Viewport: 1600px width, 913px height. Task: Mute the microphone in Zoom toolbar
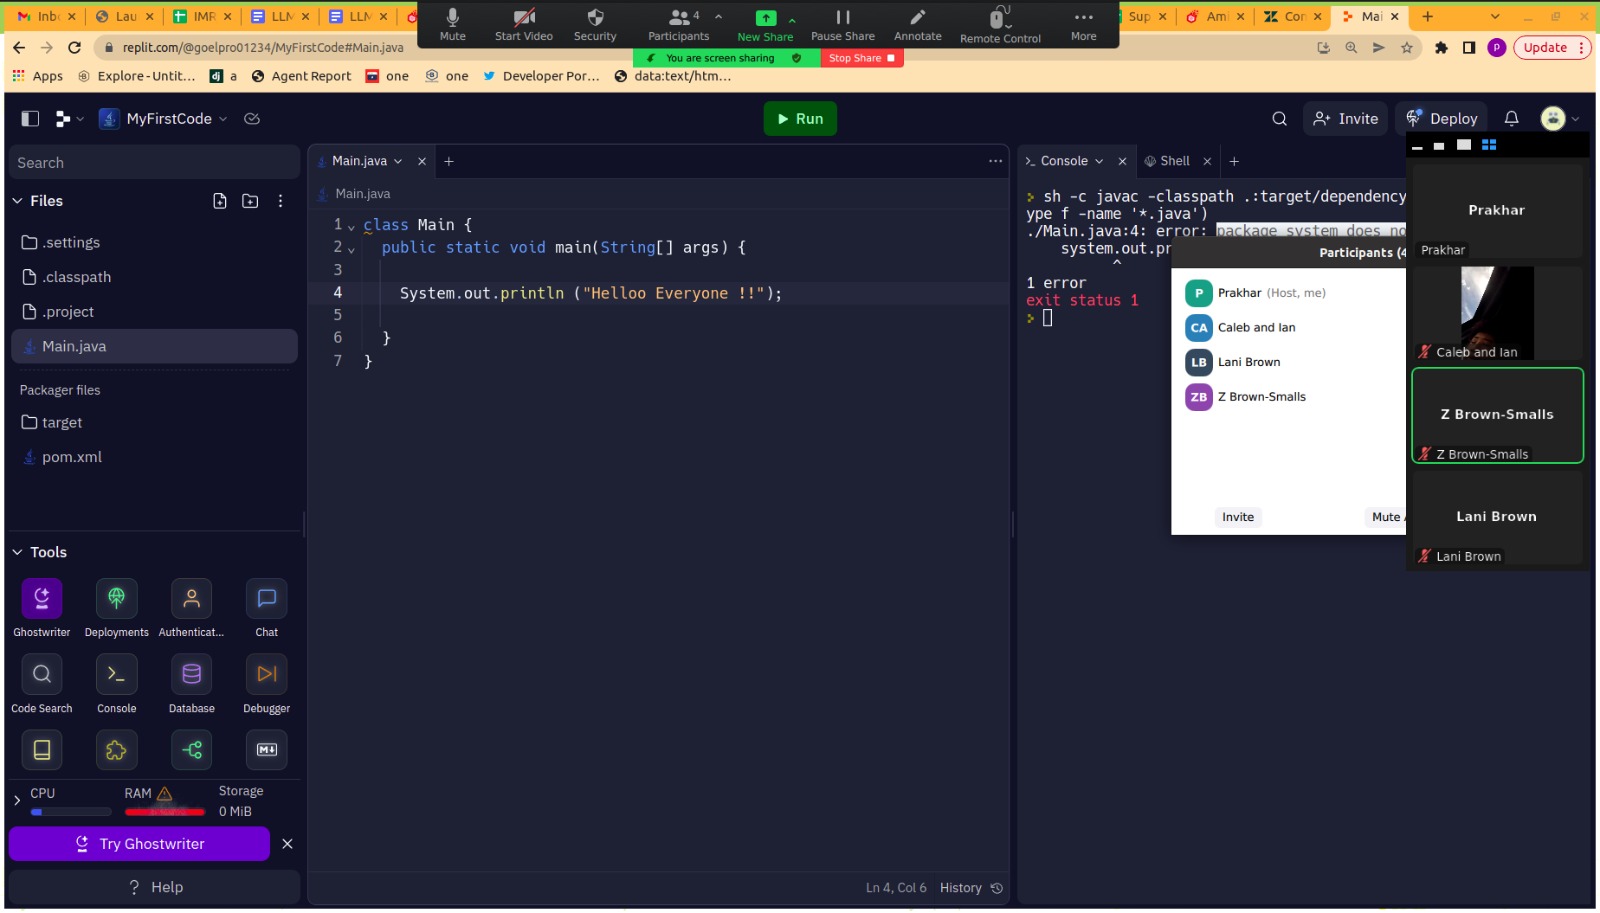pyautogui.click(x=453, y=24)
